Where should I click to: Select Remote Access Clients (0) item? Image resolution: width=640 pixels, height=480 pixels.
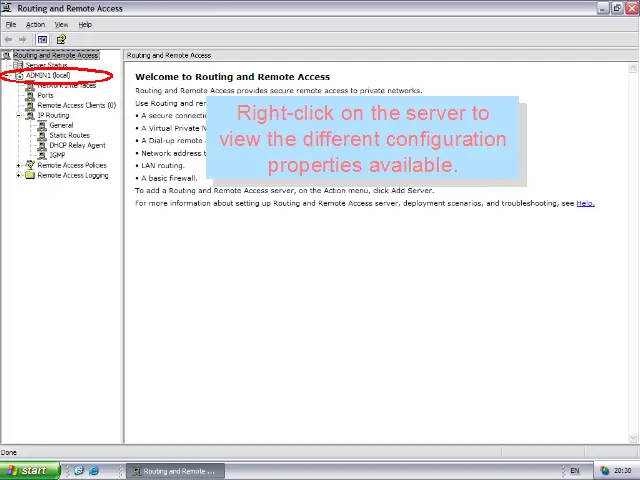(77, 105)
